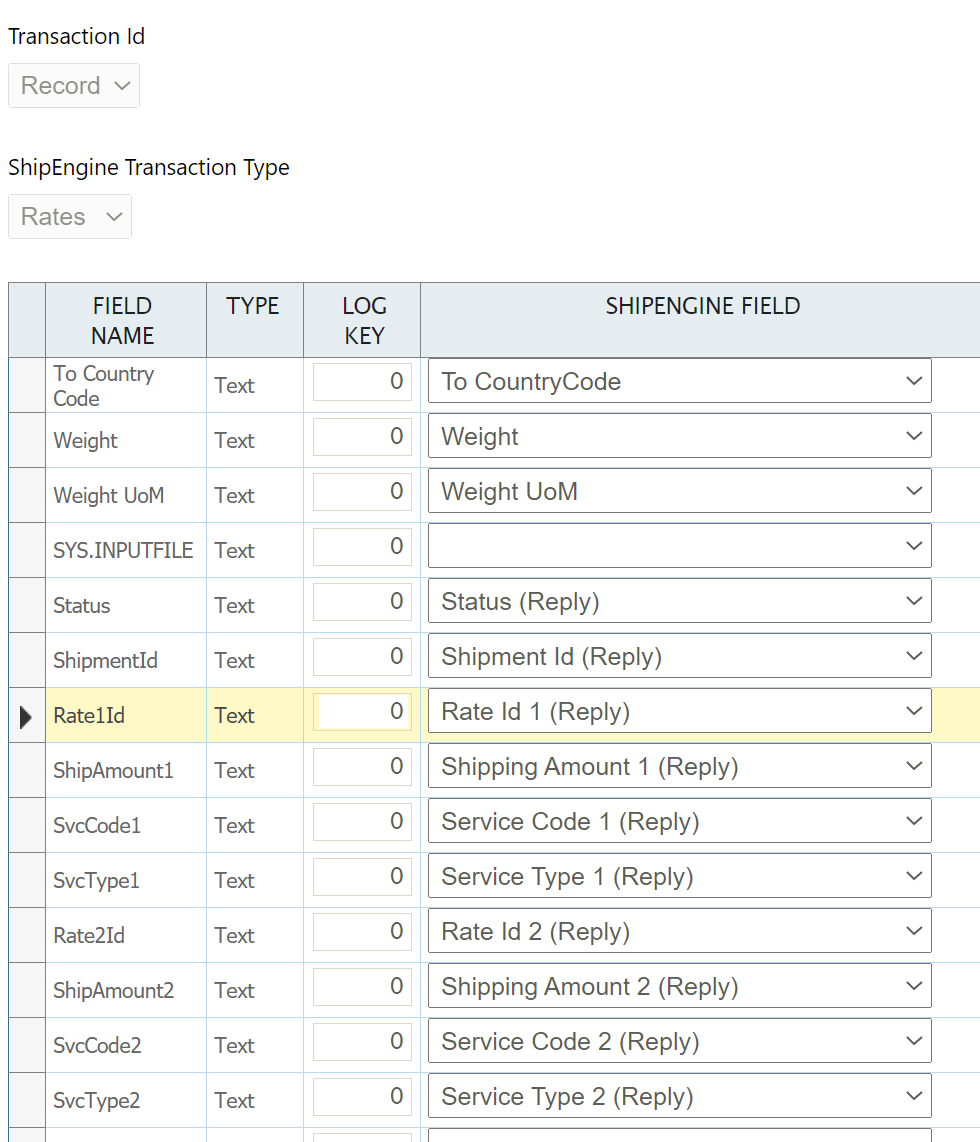
Task: Click the Log Key field for To Country Code
Action: pos(362,382)
